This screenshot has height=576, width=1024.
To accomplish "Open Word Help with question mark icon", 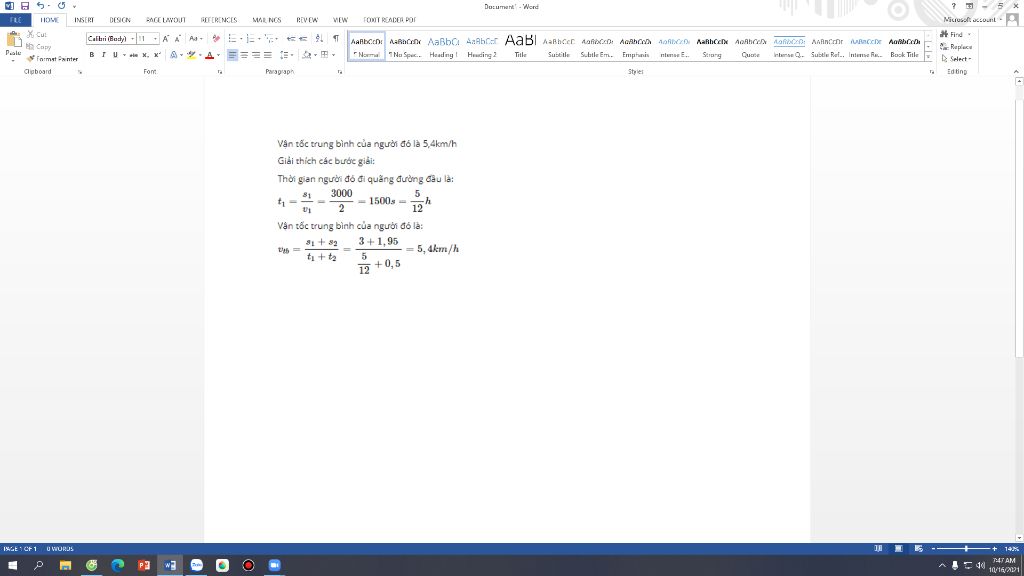I will pos(954,6).
